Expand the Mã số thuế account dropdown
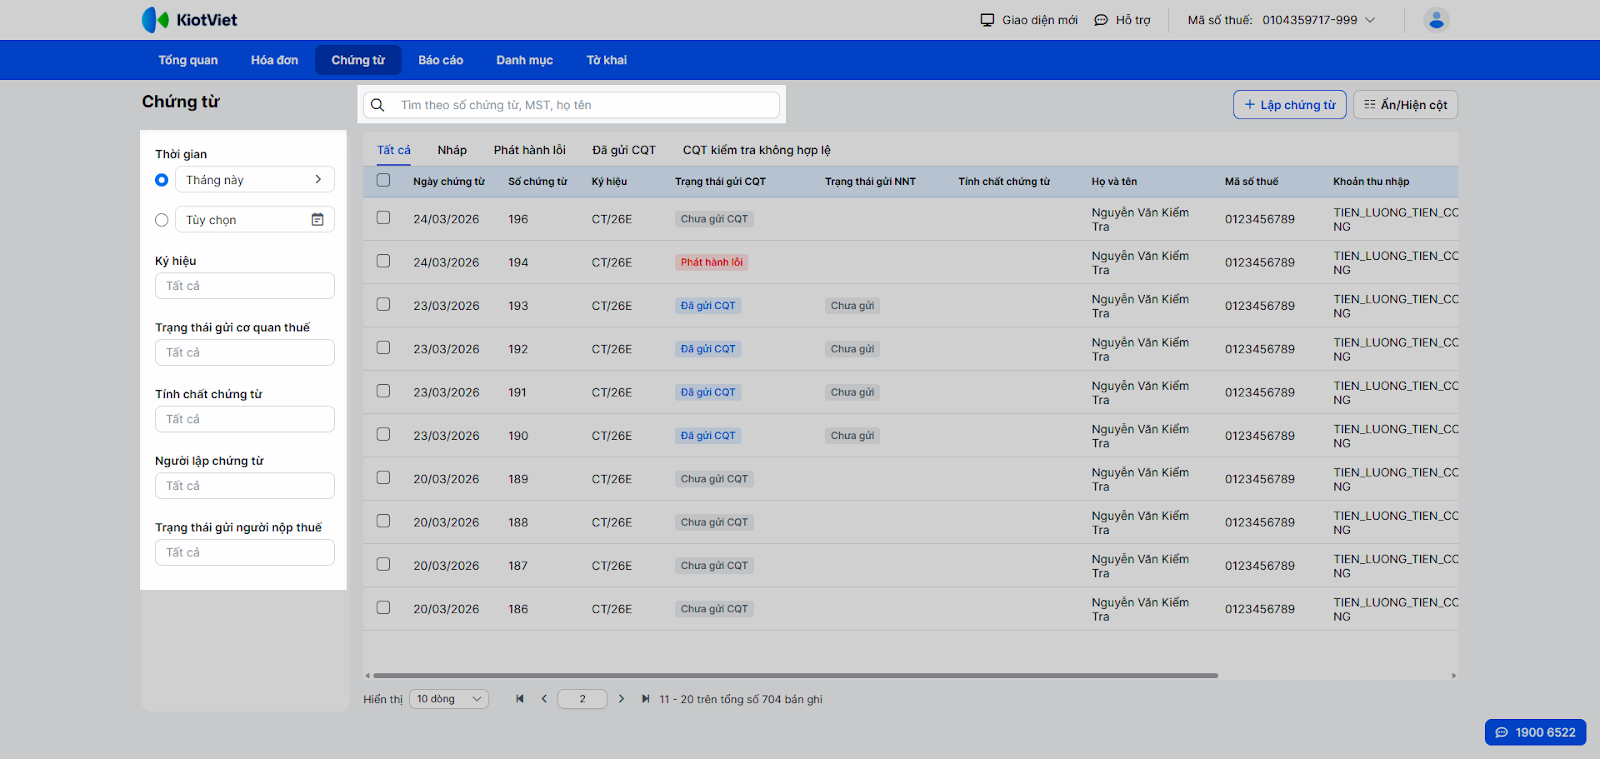The width and height of the screenshot is (1600, 759). [1370, 20]
